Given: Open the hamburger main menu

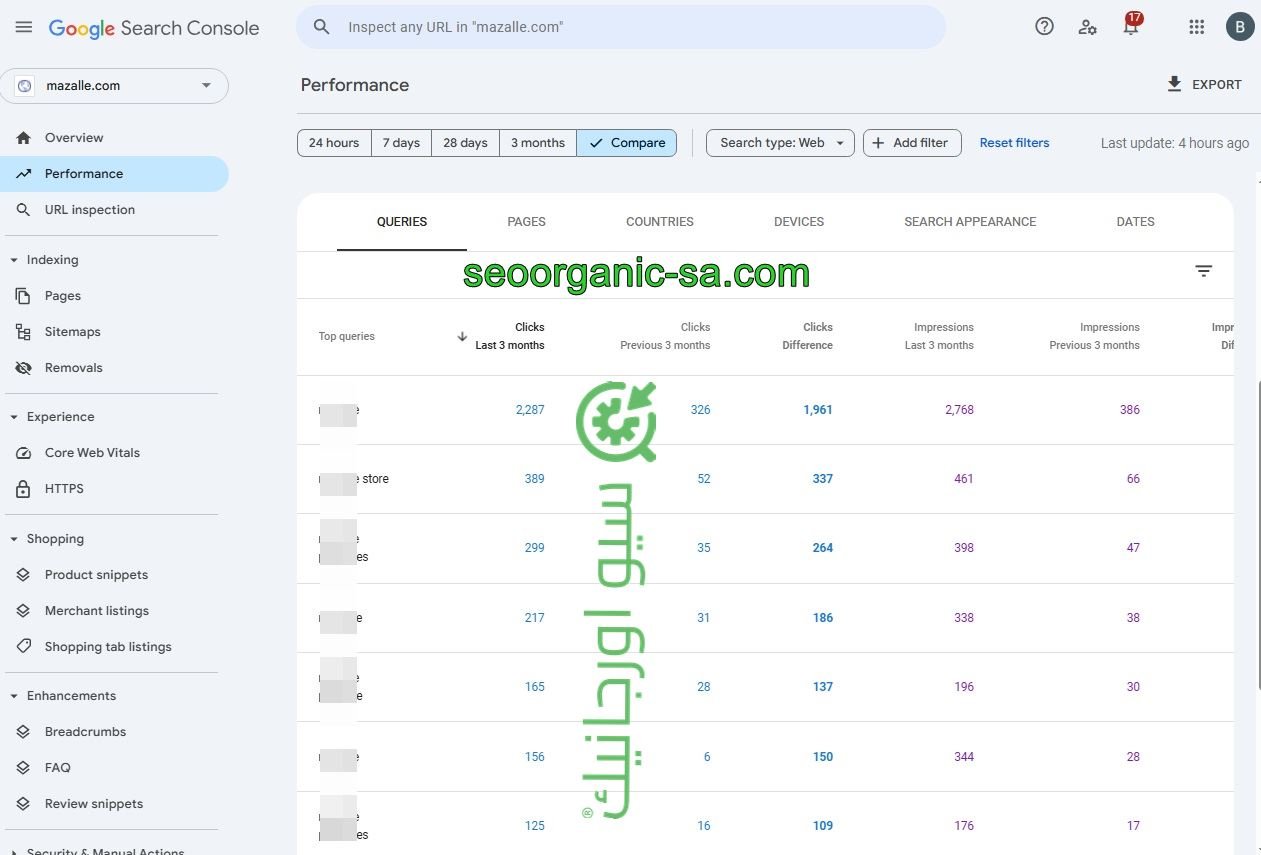Looking at the screenshot, I should pos(24,27).
